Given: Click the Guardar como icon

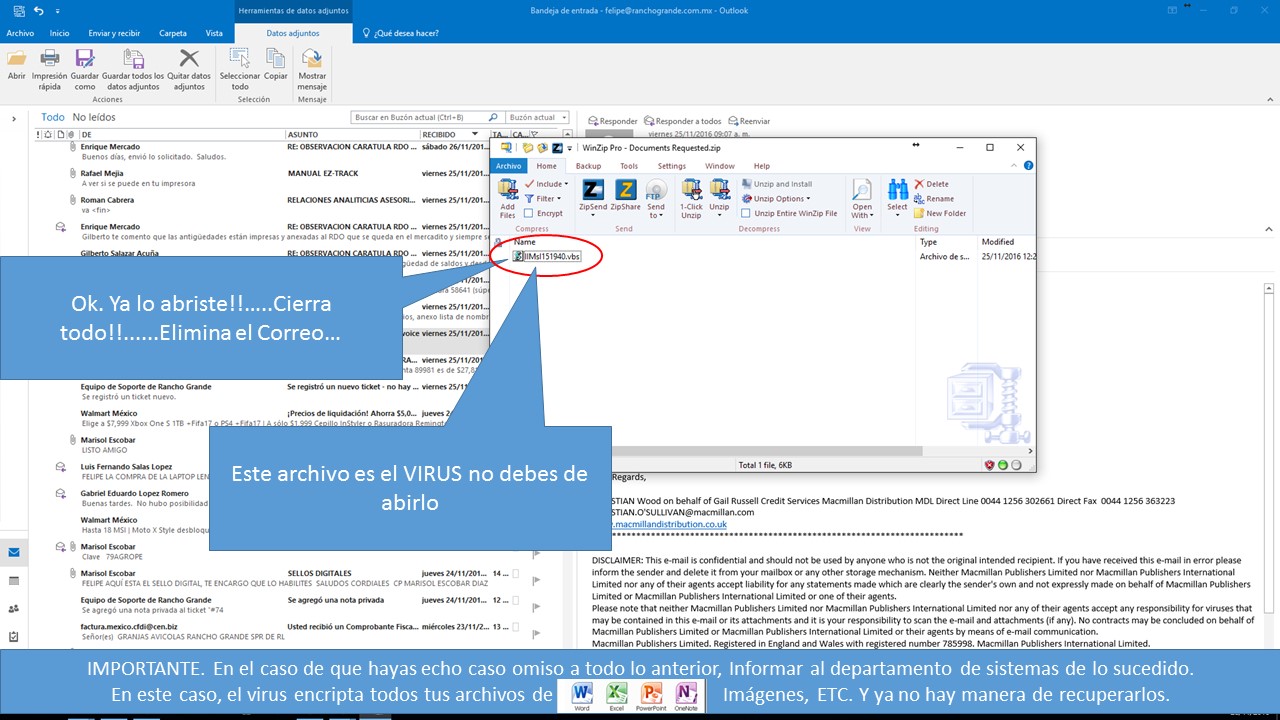Looking at the screenshot, I should click(85, 58).
